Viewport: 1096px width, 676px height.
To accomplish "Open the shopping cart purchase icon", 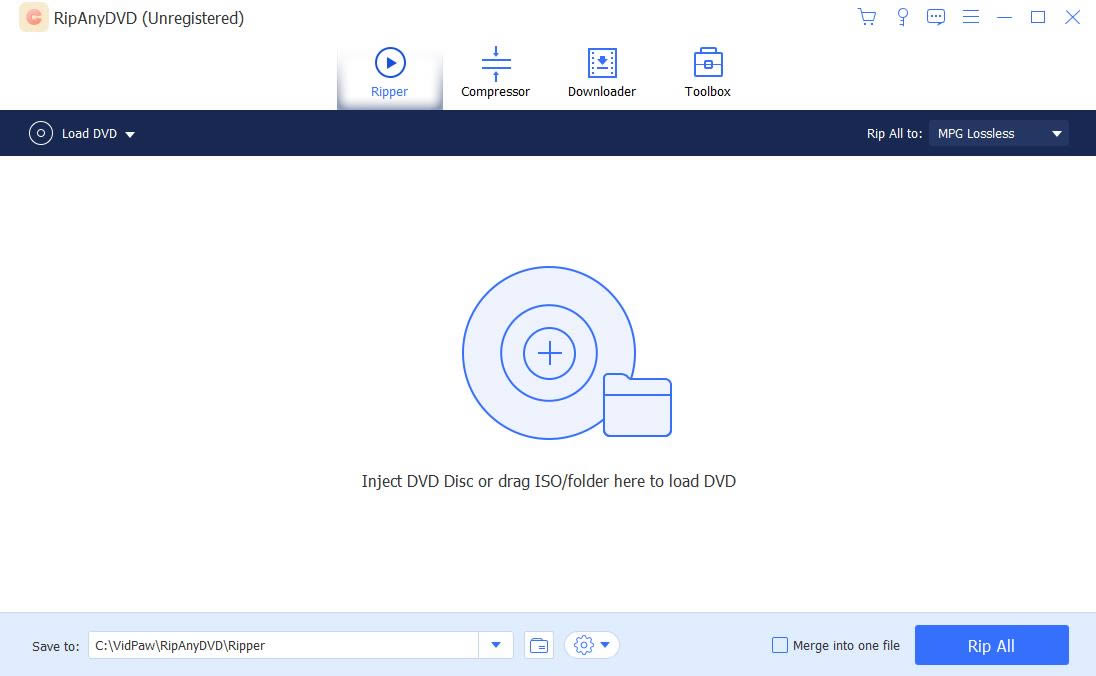I will [867, 17].
